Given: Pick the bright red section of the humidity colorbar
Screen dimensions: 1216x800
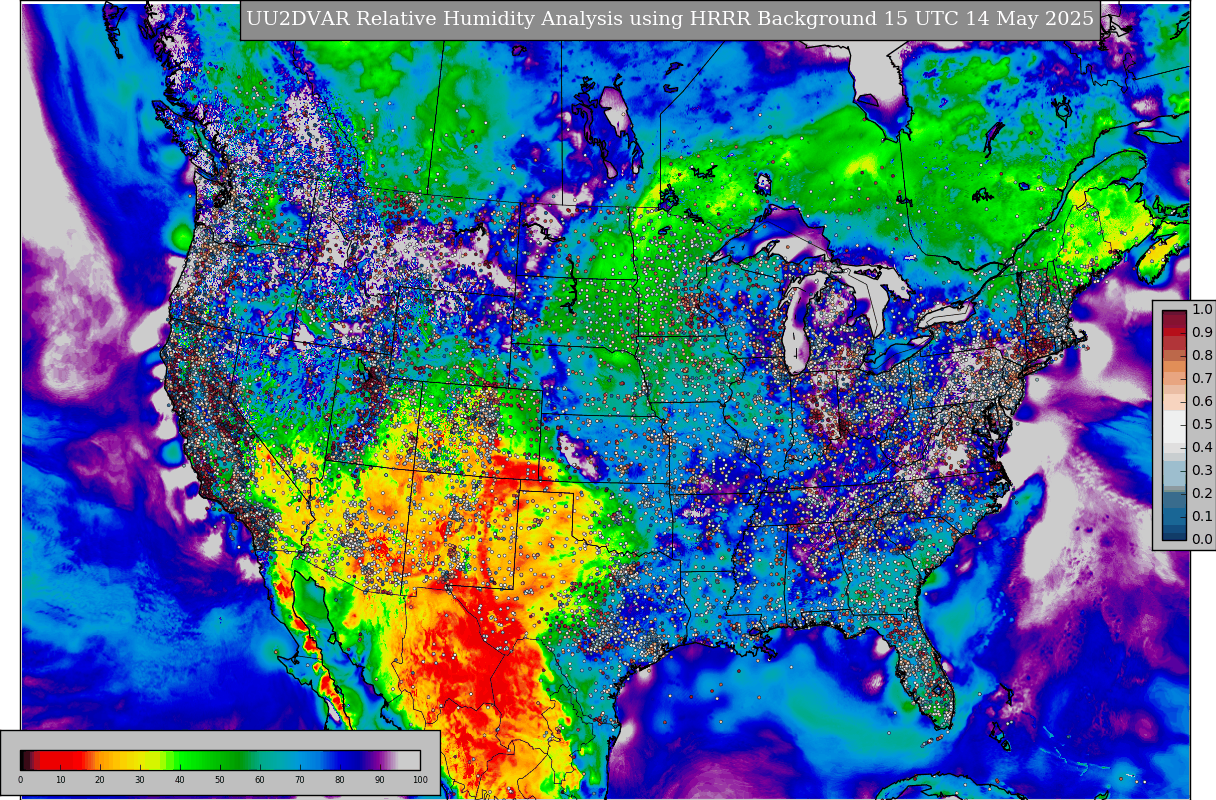Looking at the screenshot, I should (60, 760).
